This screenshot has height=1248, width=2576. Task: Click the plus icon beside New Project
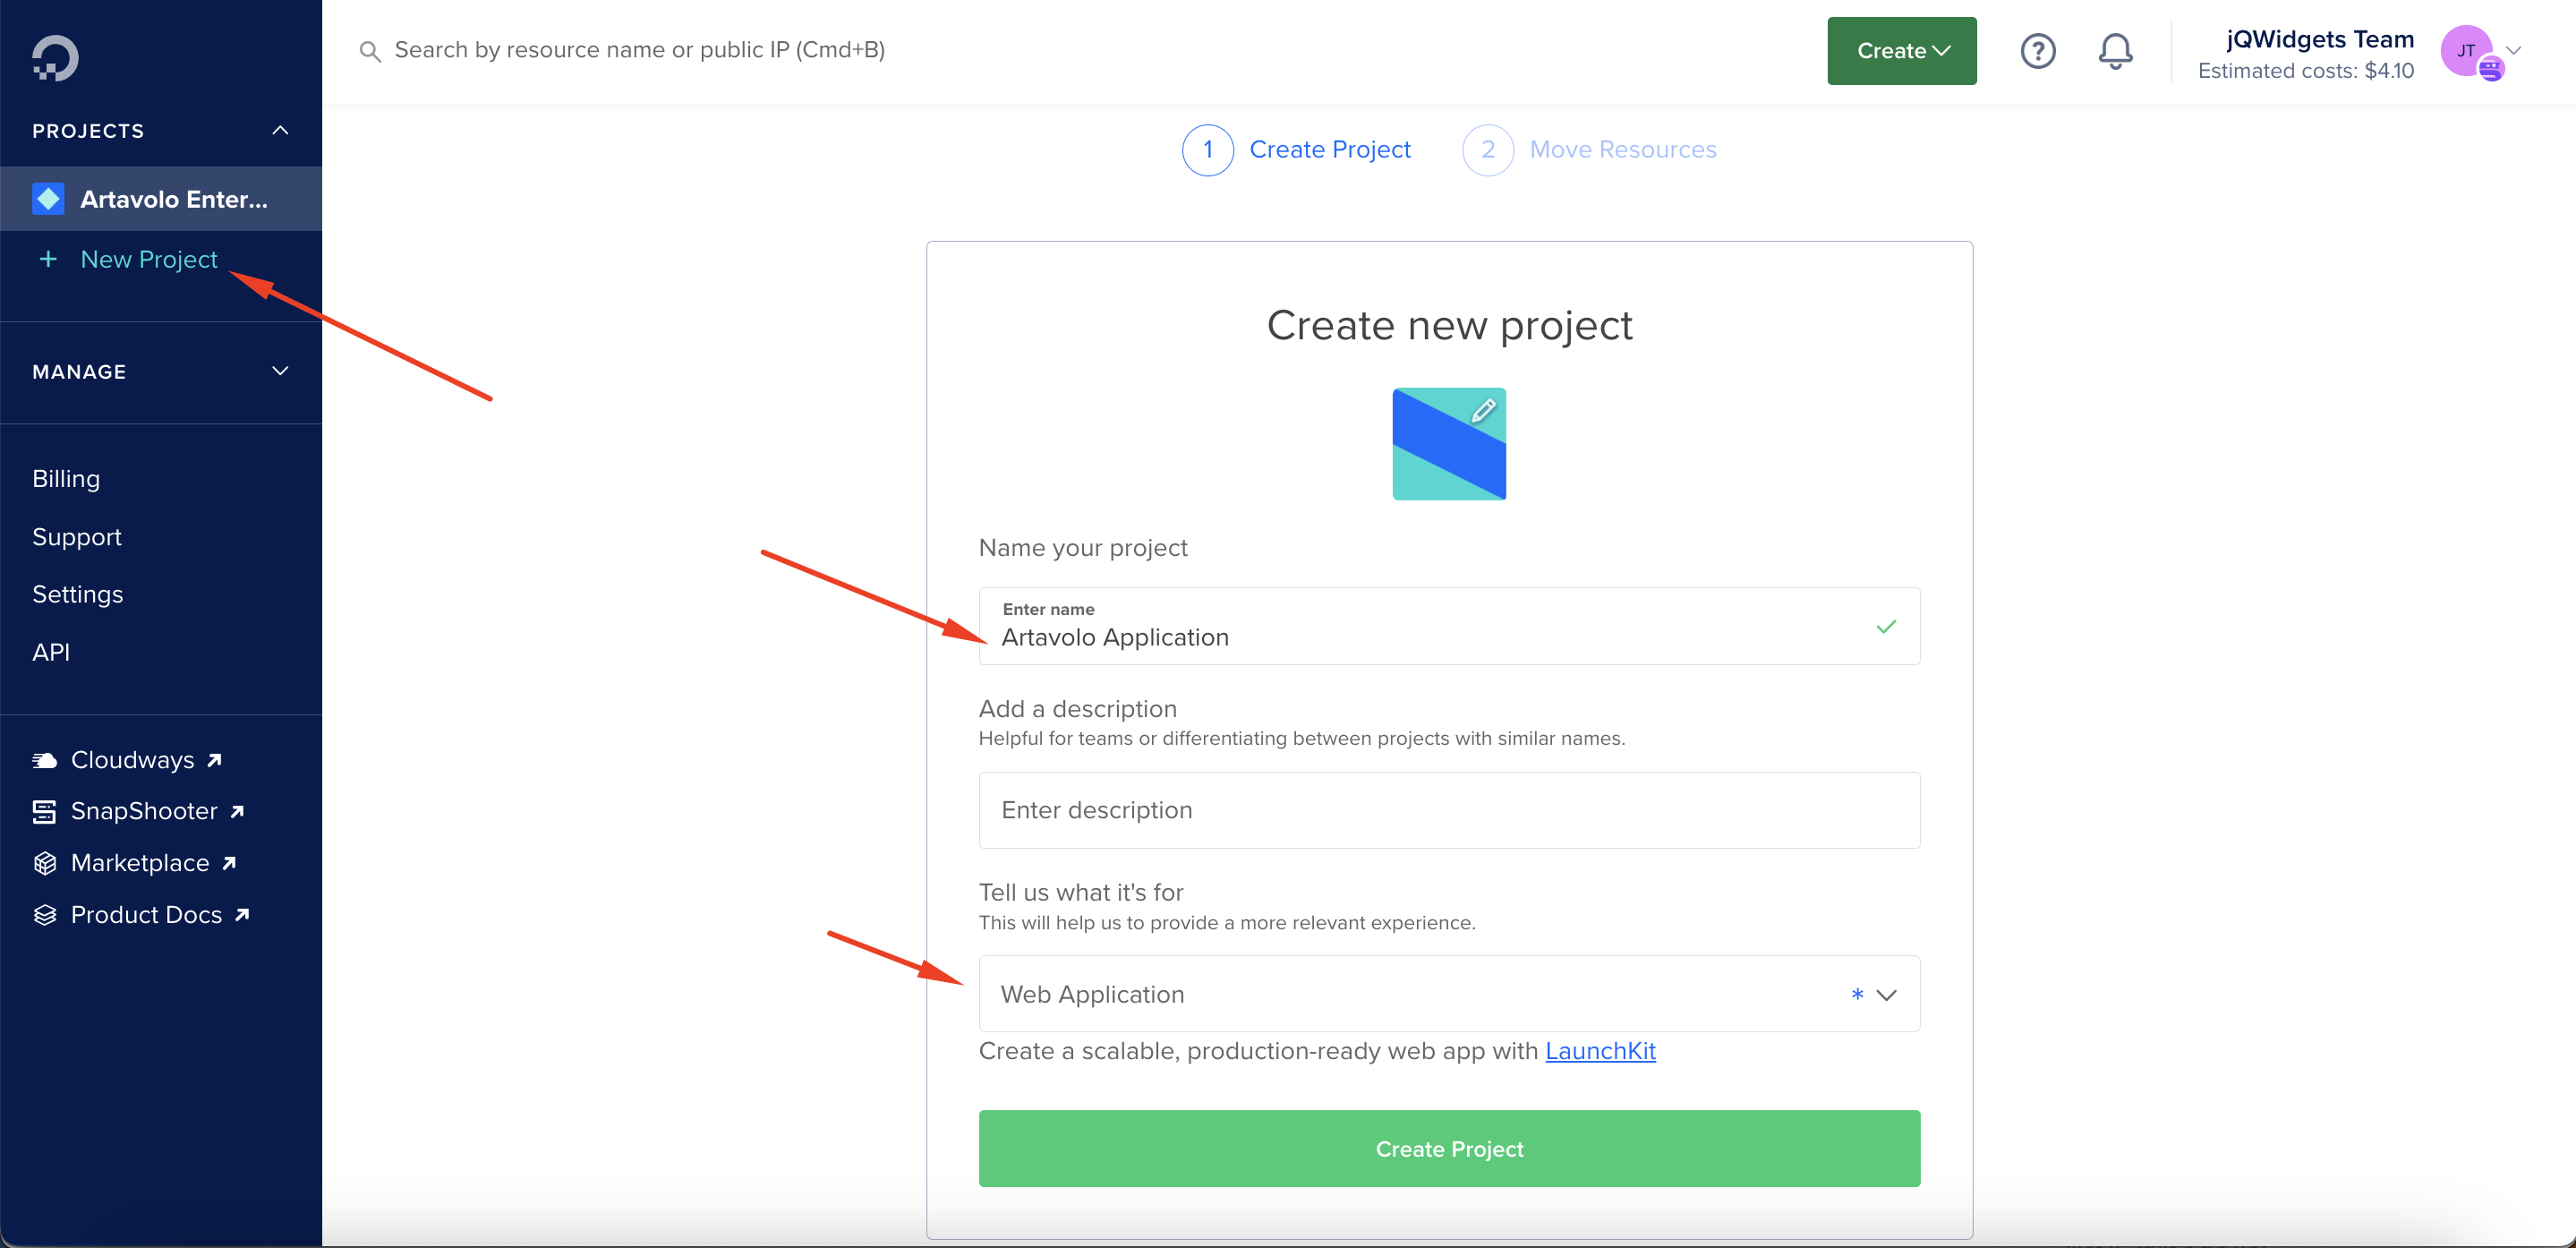pyautogui.click(x=47, y=260)
